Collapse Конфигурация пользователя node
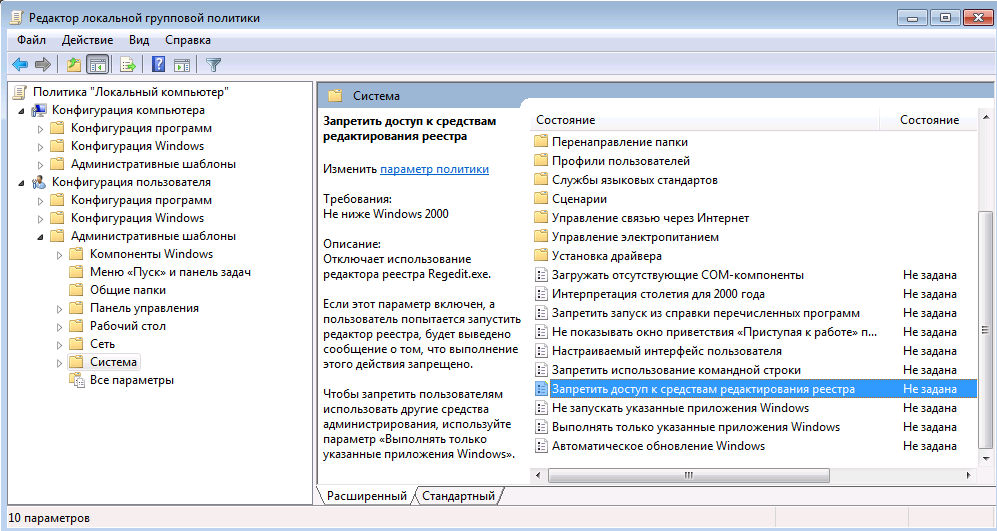The height and width of the screenshot is (531, 997). pyautogui.click(x=22, y=183)
